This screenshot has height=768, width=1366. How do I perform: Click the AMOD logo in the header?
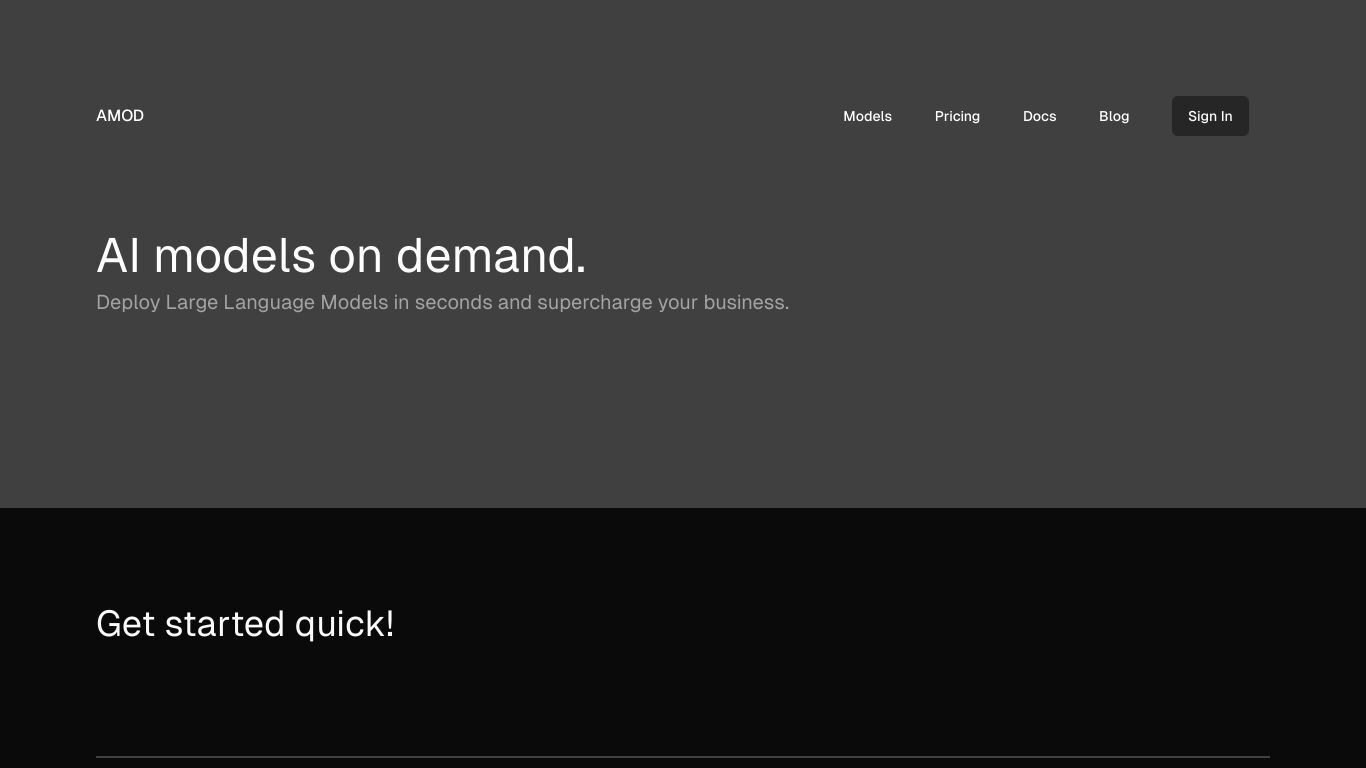pos(120,116)
